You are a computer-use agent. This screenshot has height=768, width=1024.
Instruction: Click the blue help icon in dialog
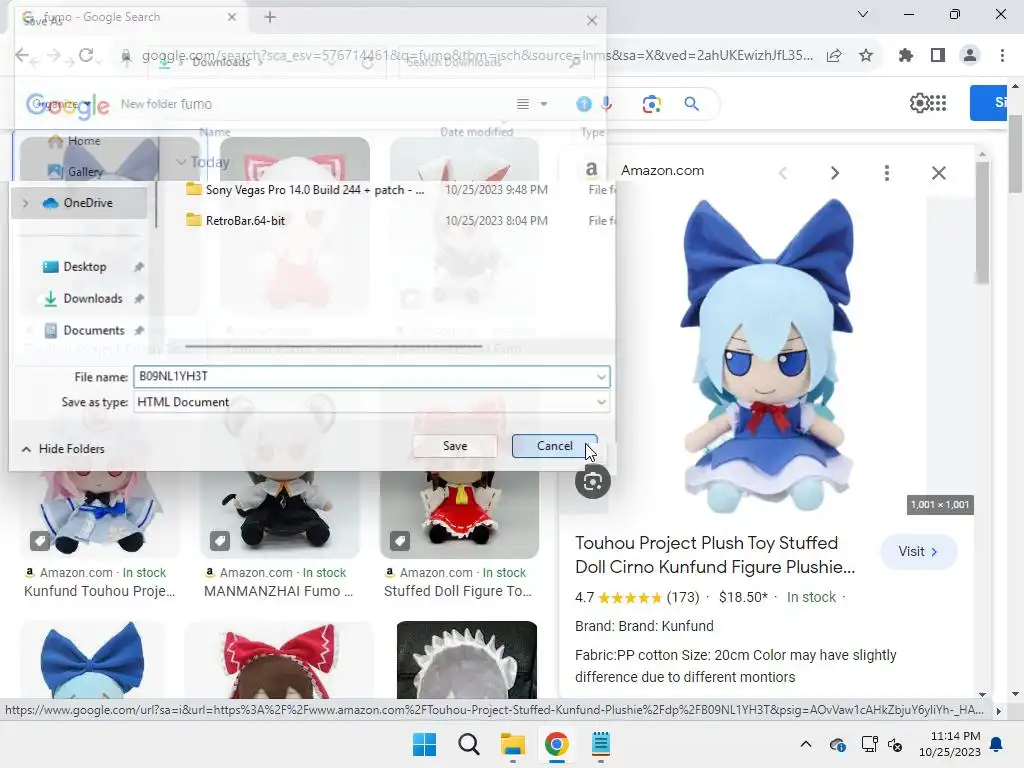pos(584,104)
